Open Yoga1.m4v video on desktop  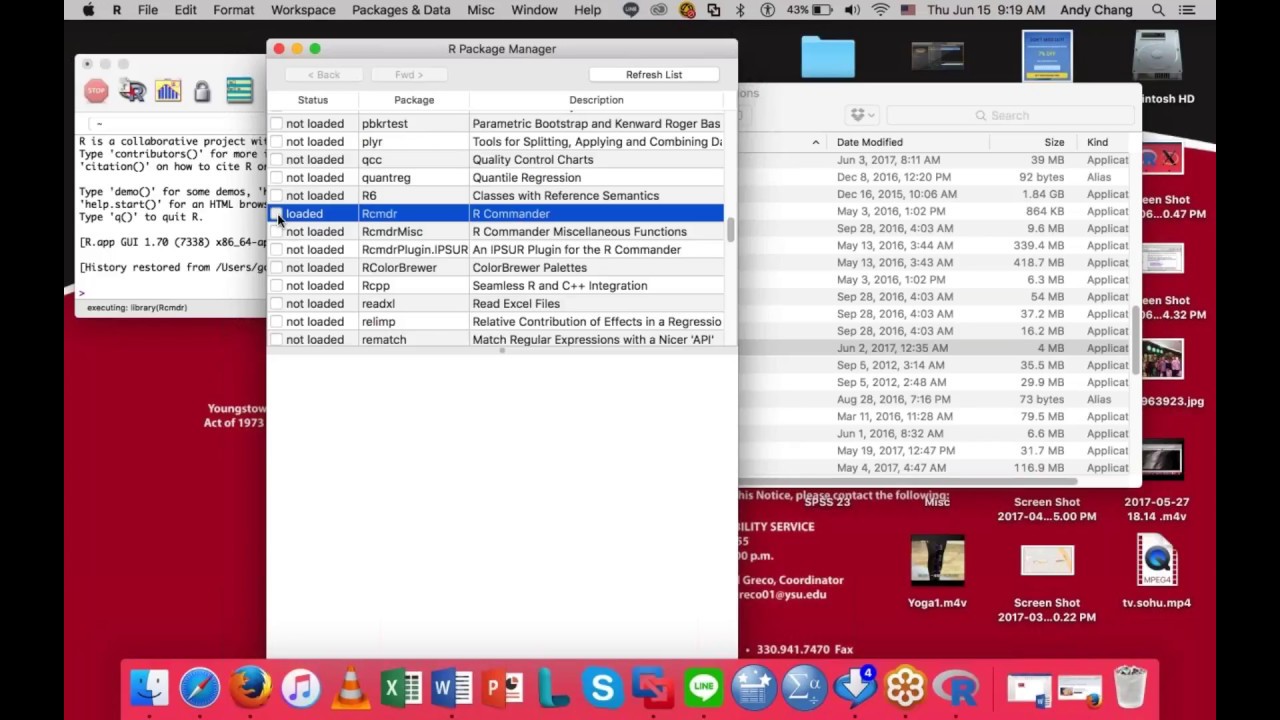[937, 571]
